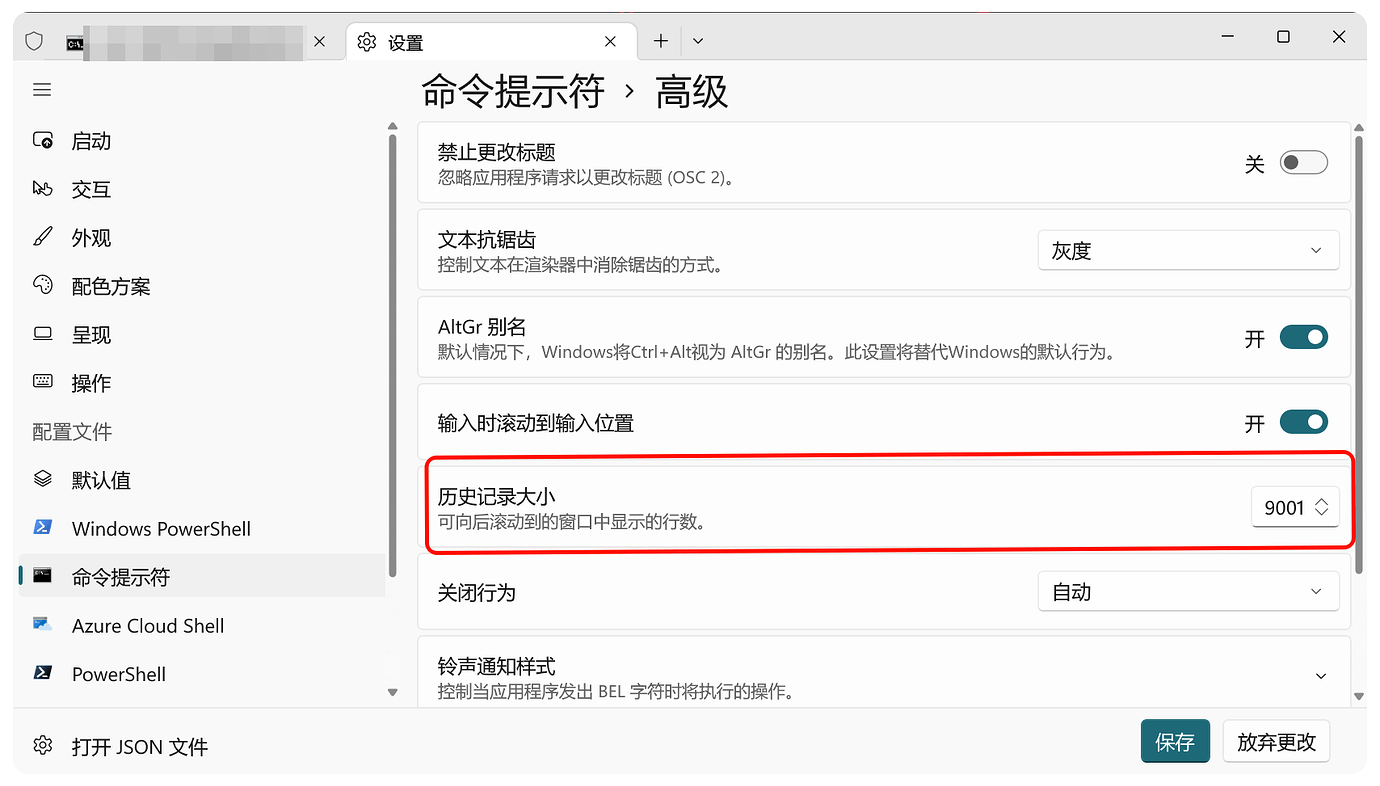Click the 交互 interaction icon

click(43, 189)
